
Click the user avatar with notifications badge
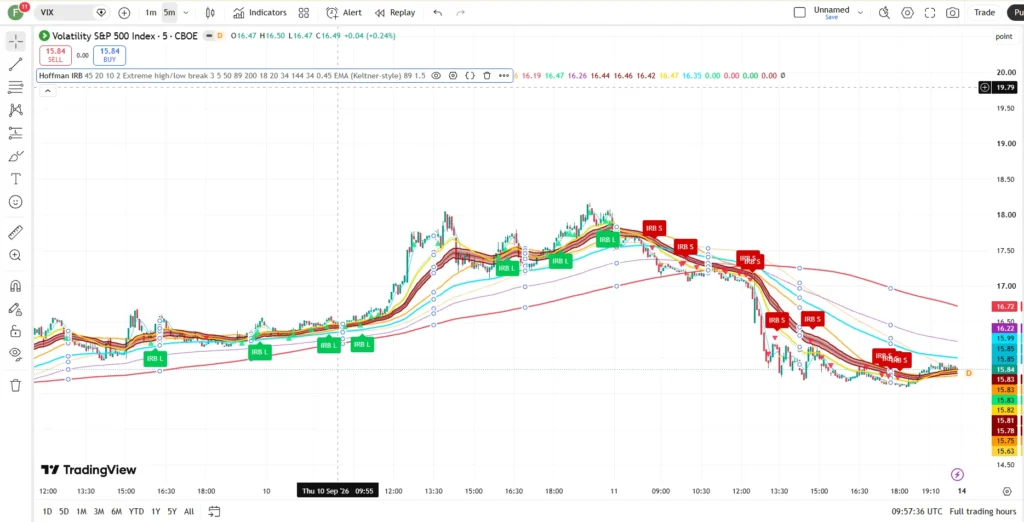pyautogui.click(x=16, y=12)
